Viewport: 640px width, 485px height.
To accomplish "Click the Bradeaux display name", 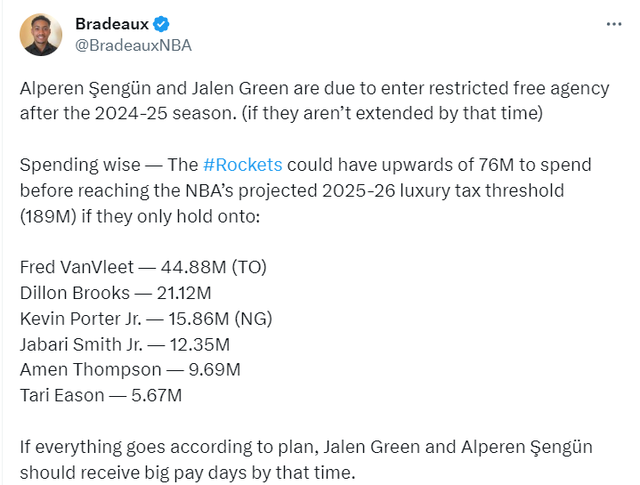I will click(x=112, y=24).
